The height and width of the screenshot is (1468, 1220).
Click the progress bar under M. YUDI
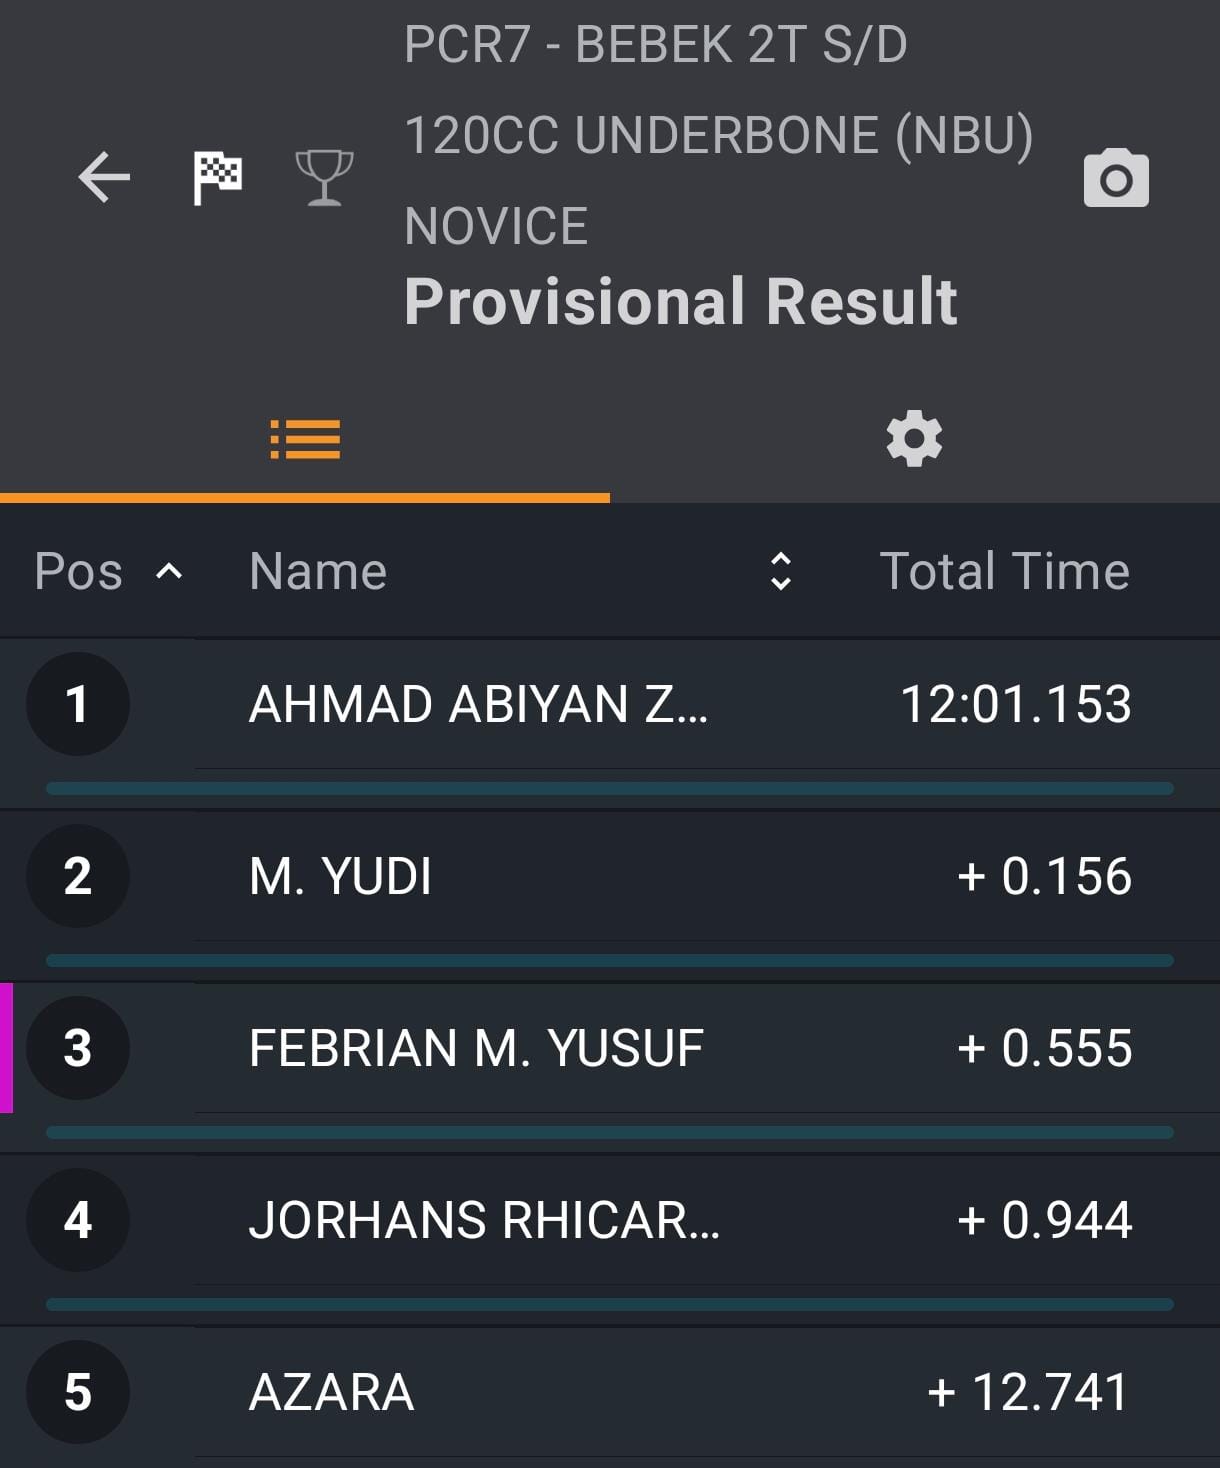(610, 961)
